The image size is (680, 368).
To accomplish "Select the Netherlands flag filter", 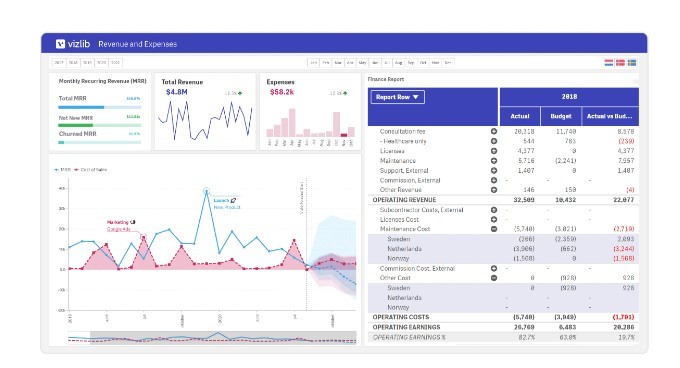I will click(x=609, y=63).
